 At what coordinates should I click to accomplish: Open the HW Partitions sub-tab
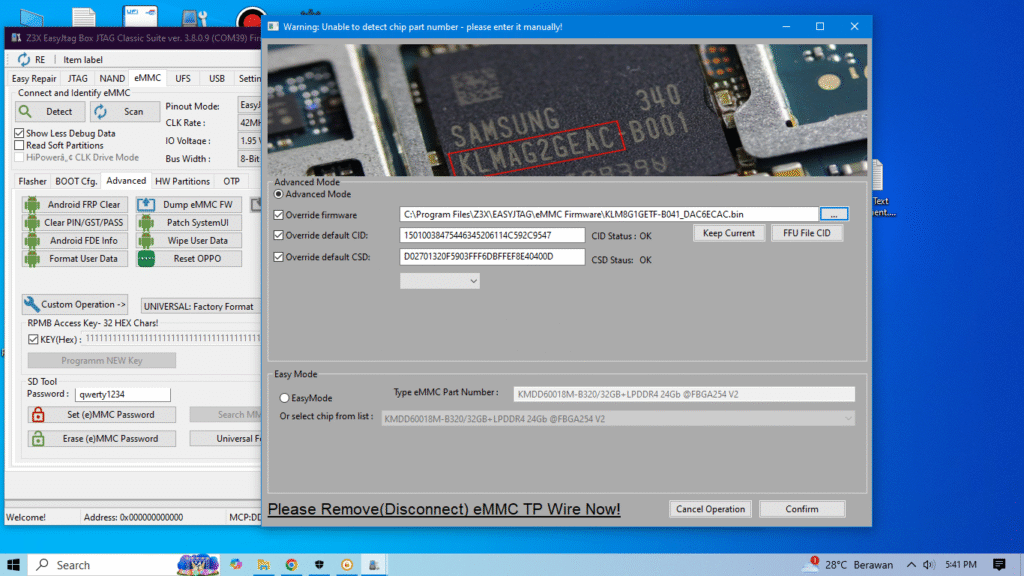pos(182,182)
